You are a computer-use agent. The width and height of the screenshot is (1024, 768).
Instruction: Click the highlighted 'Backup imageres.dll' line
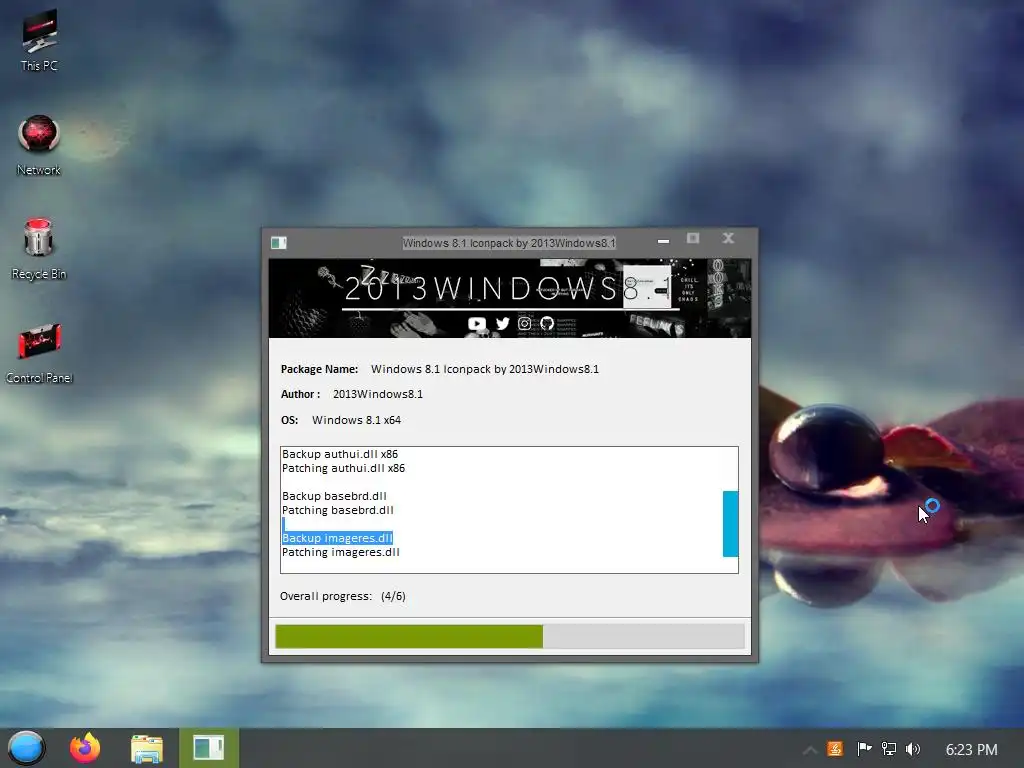337,538
